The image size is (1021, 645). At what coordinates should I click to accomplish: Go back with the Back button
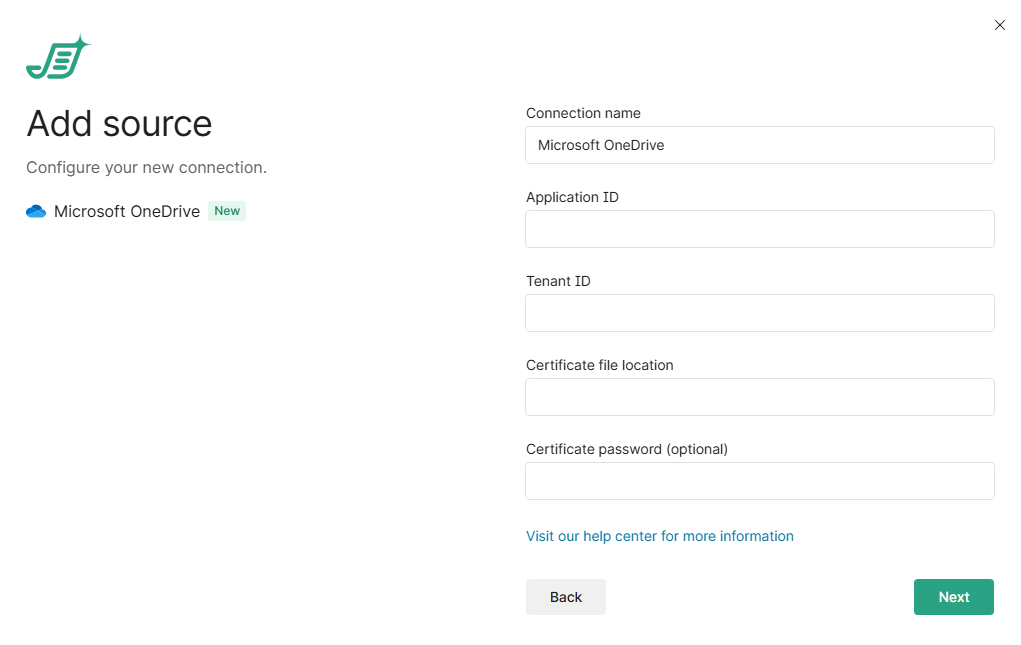click(x=565, y=597)
